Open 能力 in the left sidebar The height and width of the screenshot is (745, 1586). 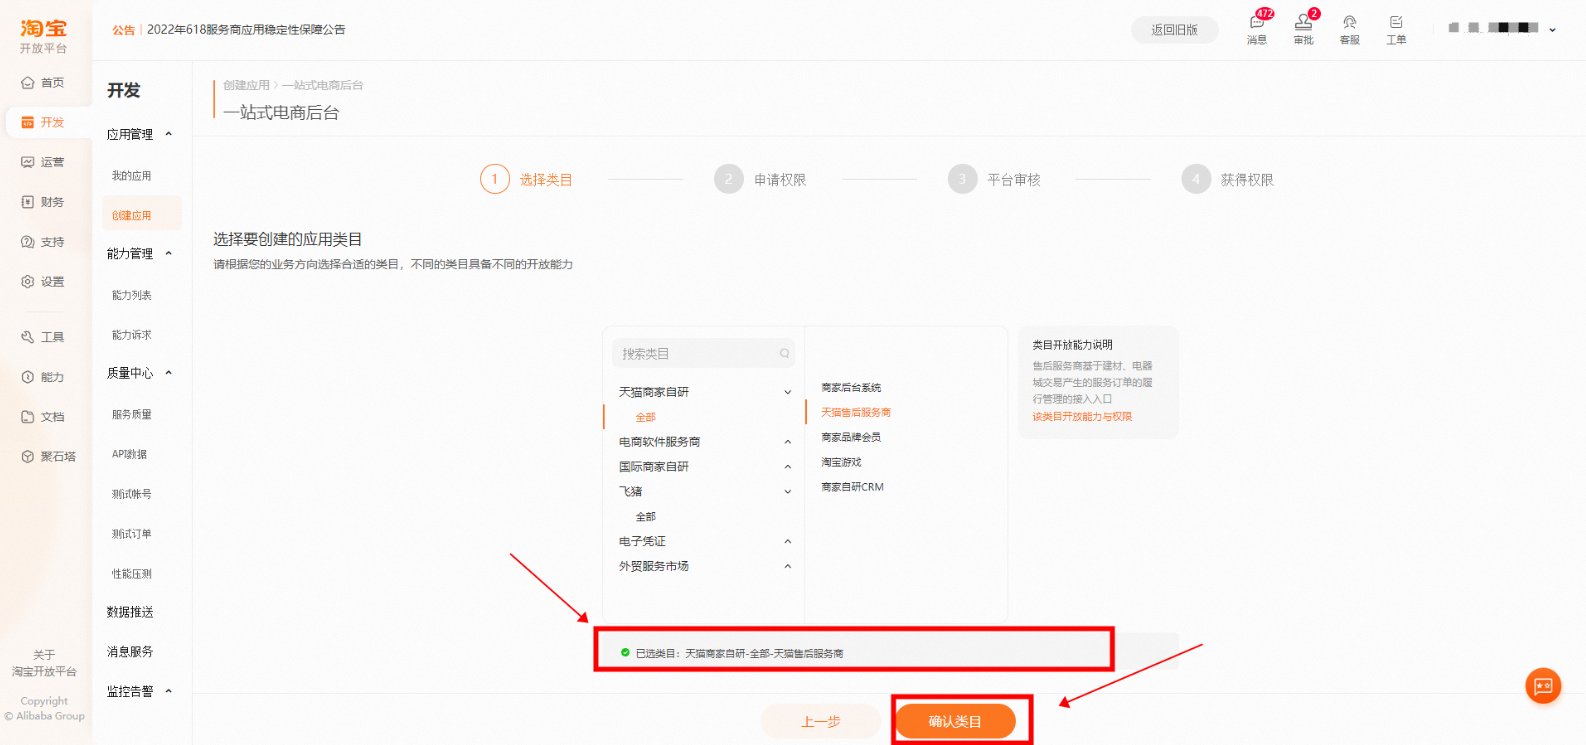point(43,377)
